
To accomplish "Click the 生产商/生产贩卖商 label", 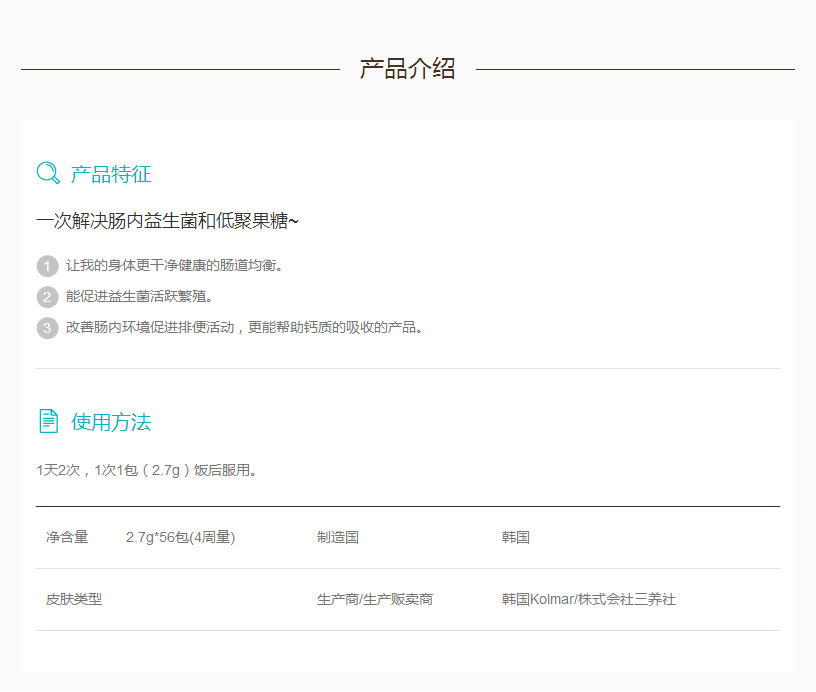I will tap(375, 600).
